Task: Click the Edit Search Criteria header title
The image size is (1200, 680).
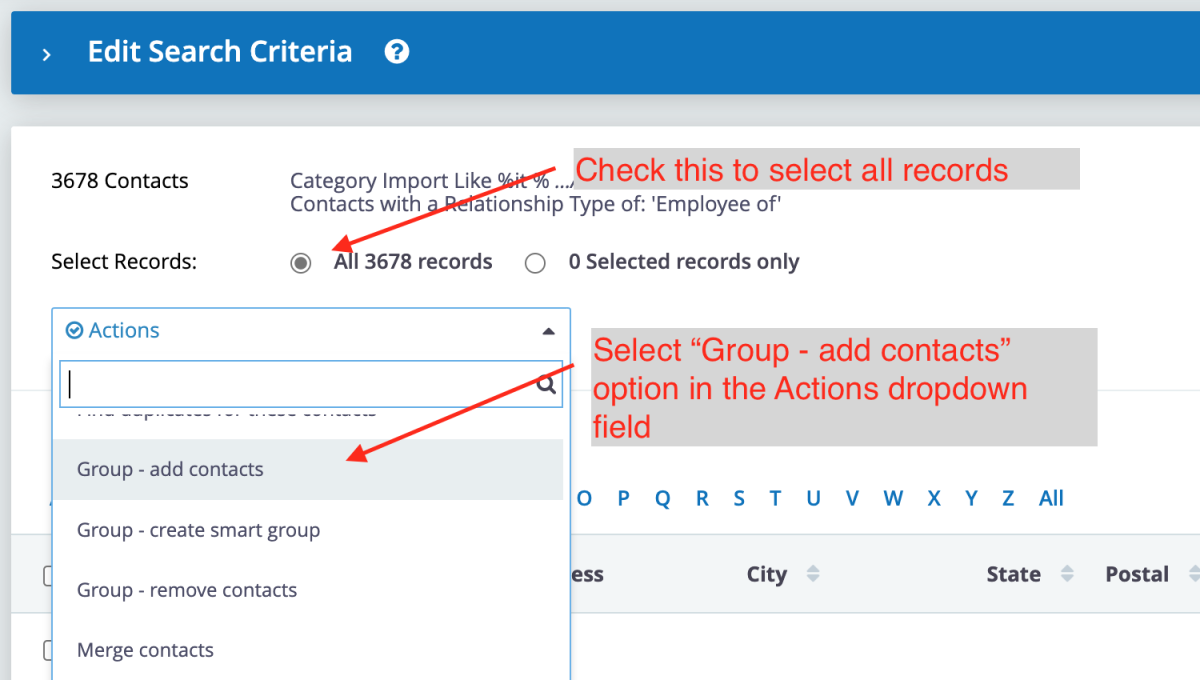Action: [x=220, y=52]
